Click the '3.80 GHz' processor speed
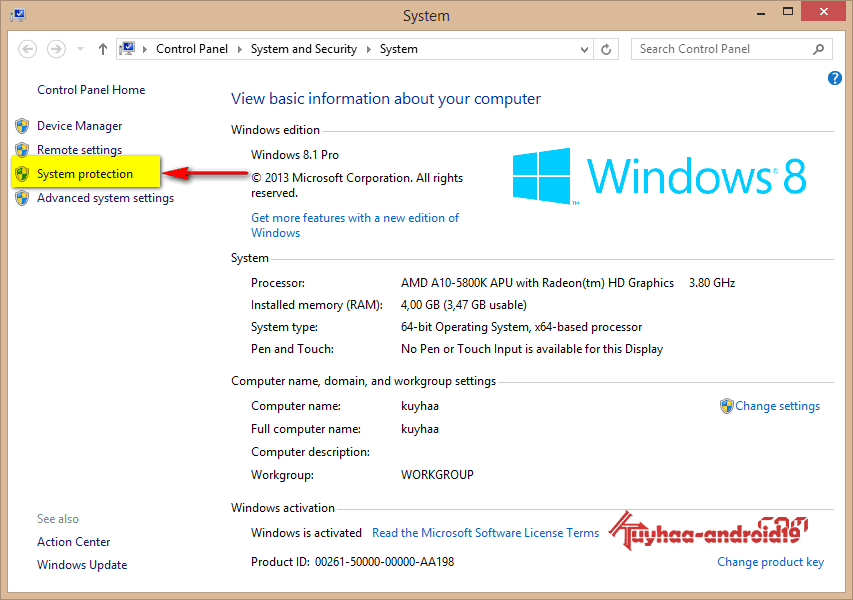The height and width of the screenshot is (600, 853). (712, 283)
